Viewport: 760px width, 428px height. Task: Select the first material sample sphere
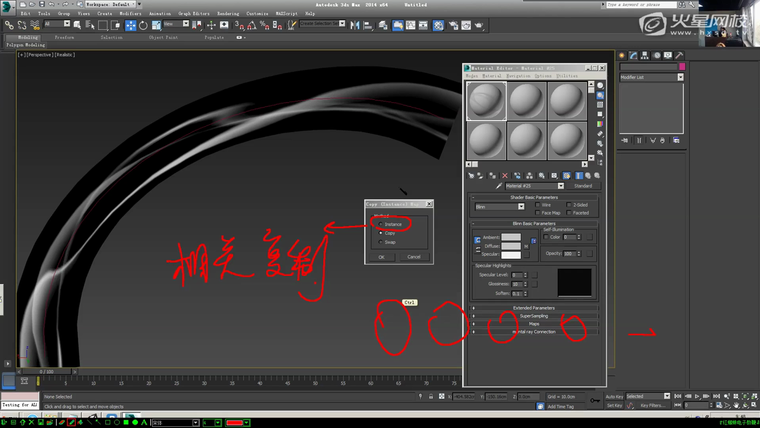tap(486, 100)
